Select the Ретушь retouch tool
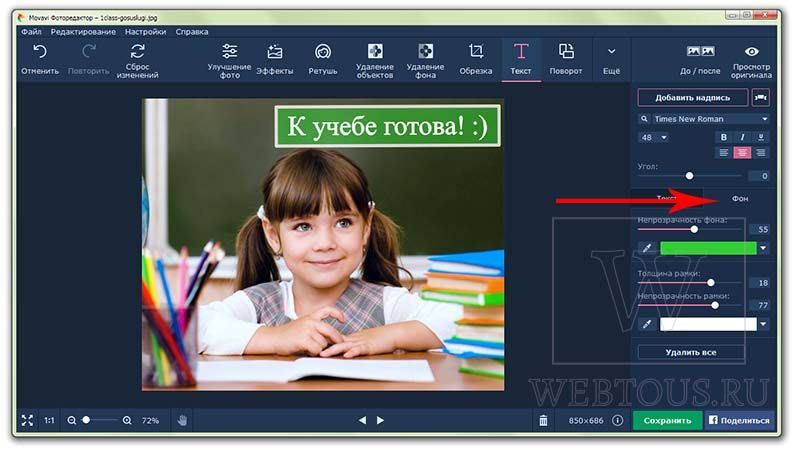 tap(322, 59)
